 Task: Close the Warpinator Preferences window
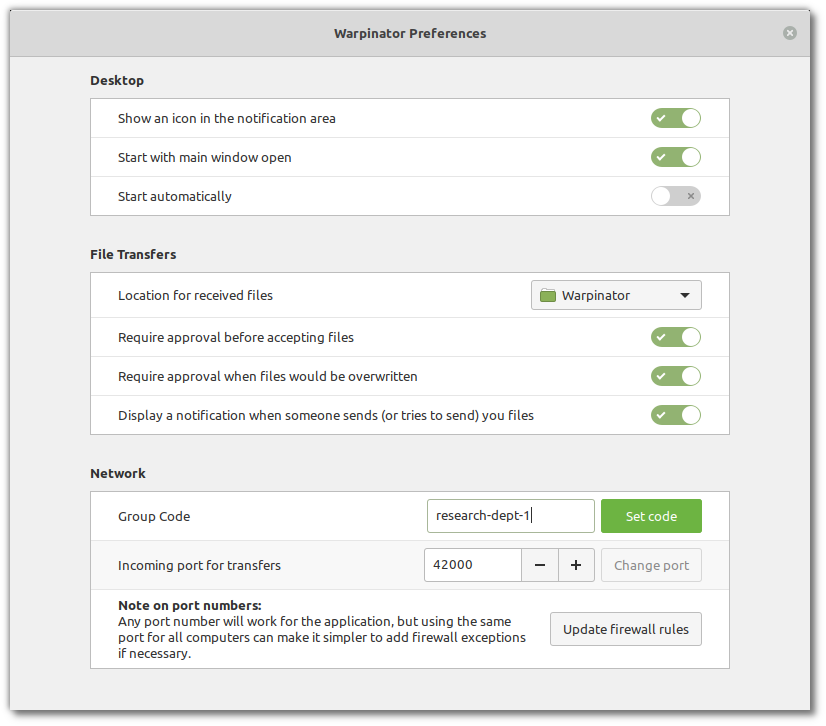pos(790,33)
